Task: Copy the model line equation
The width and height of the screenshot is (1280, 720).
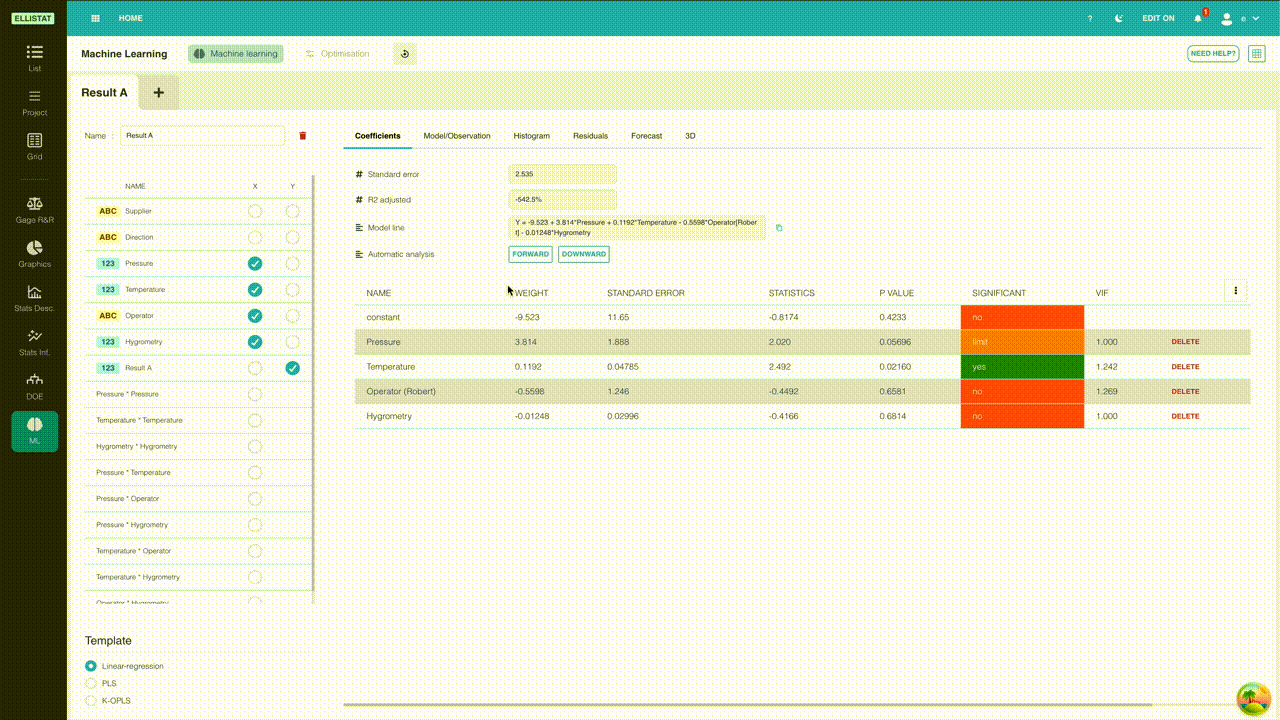Action: (779, 228)
